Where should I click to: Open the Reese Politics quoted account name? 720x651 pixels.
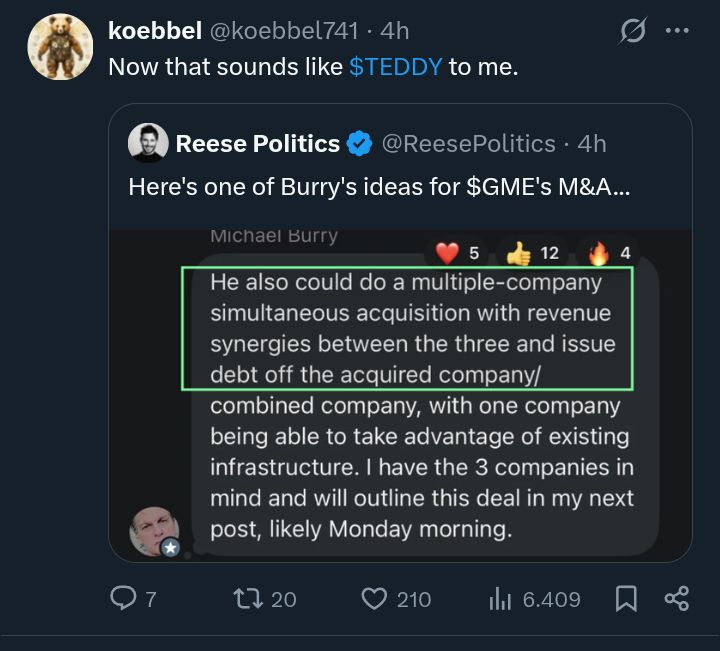point(258,144)
